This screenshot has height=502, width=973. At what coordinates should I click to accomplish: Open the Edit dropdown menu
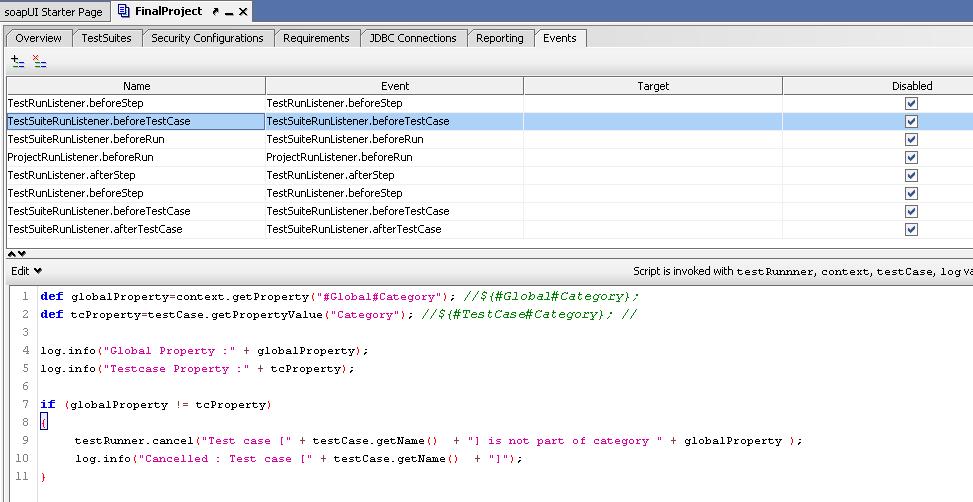[27, 271]
